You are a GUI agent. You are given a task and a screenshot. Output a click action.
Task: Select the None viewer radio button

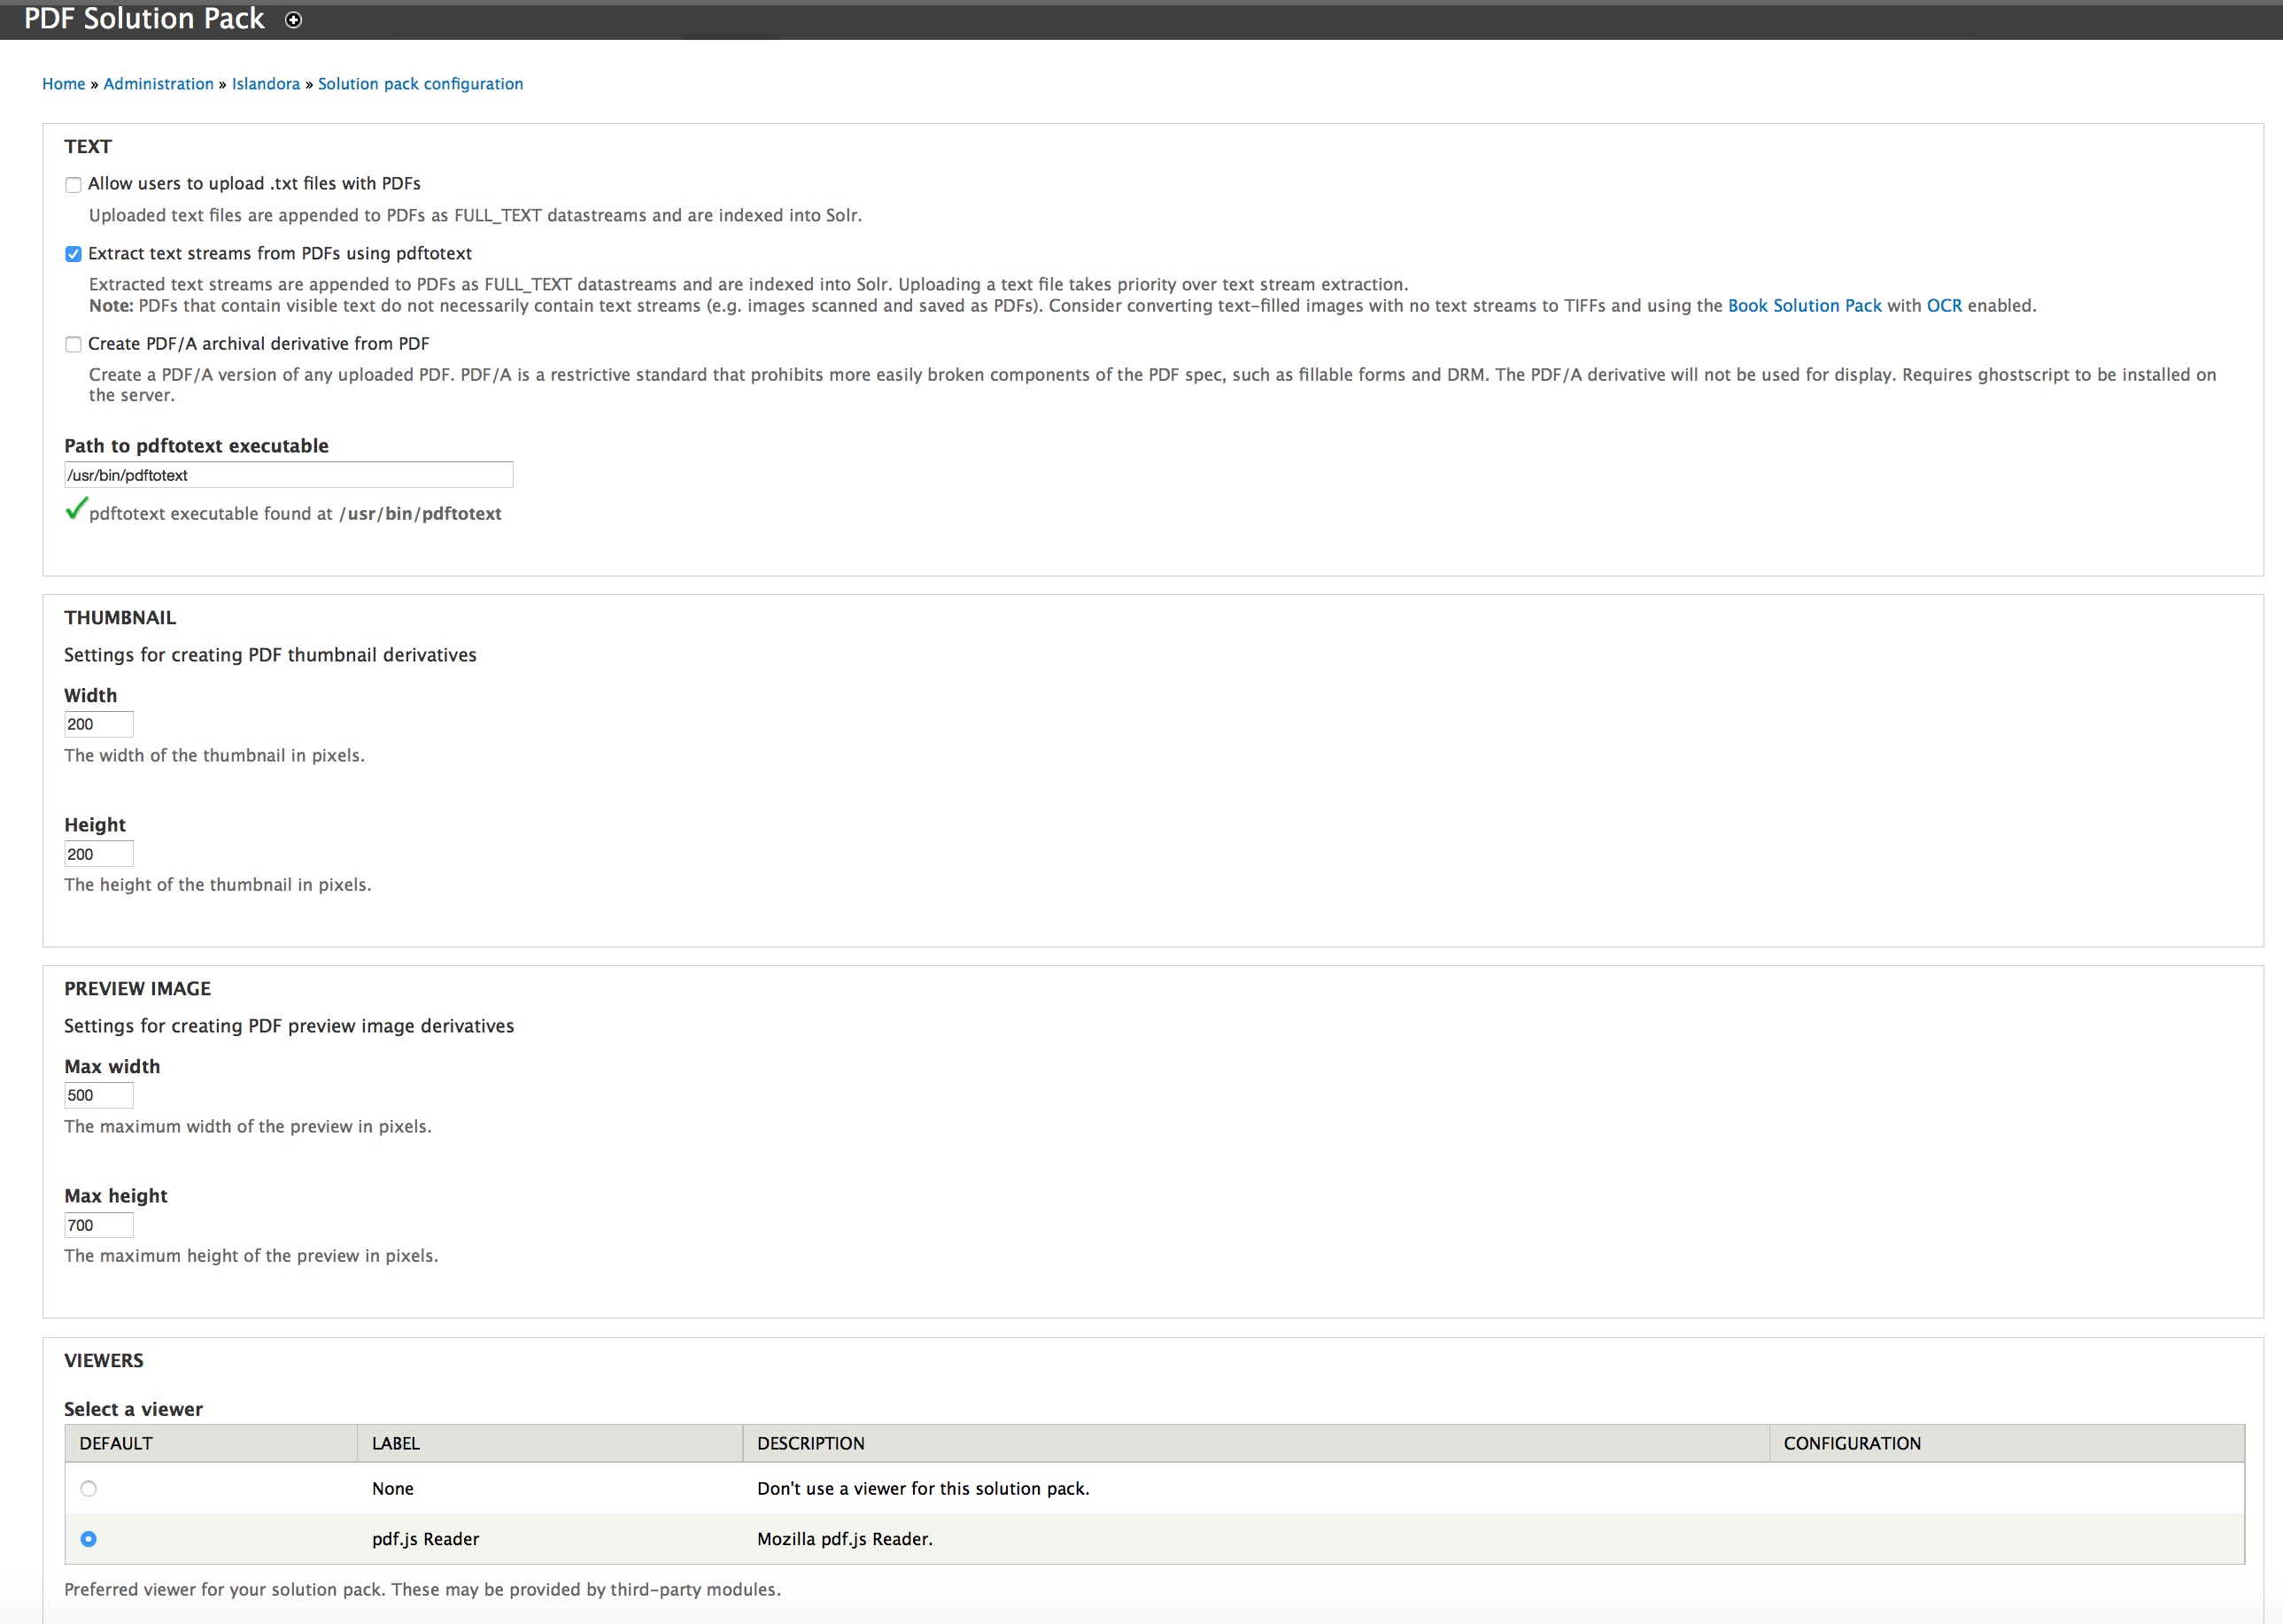(x=89, y=1488)
